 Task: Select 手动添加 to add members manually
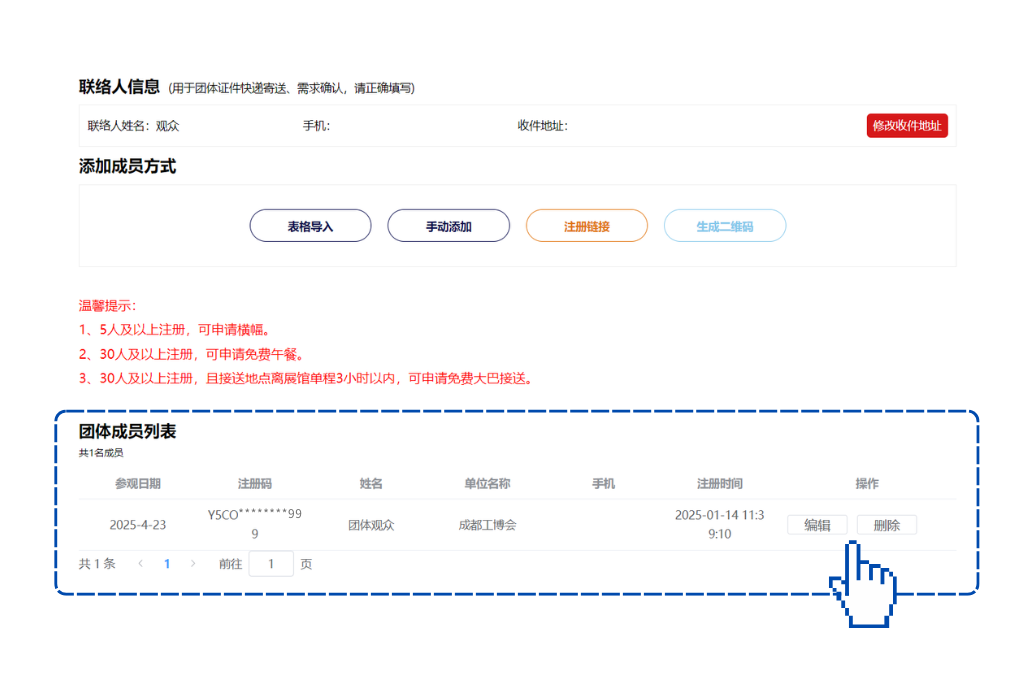[x=448, y=226]
